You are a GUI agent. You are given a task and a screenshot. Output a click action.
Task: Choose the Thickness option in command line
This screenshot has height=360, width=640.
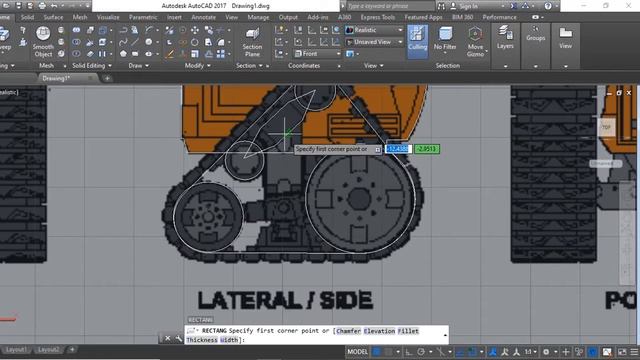pyautogui.click(x=202, y=340)
